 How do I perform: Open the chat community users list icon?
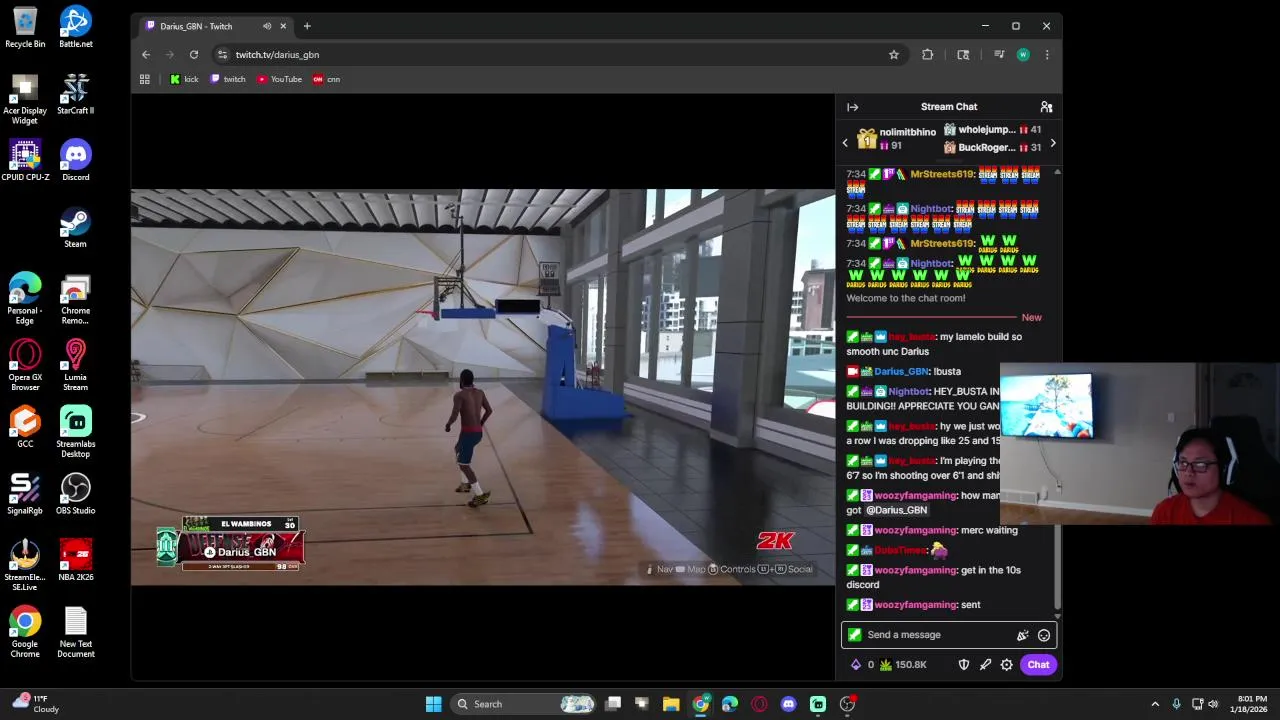[1046, 107]
